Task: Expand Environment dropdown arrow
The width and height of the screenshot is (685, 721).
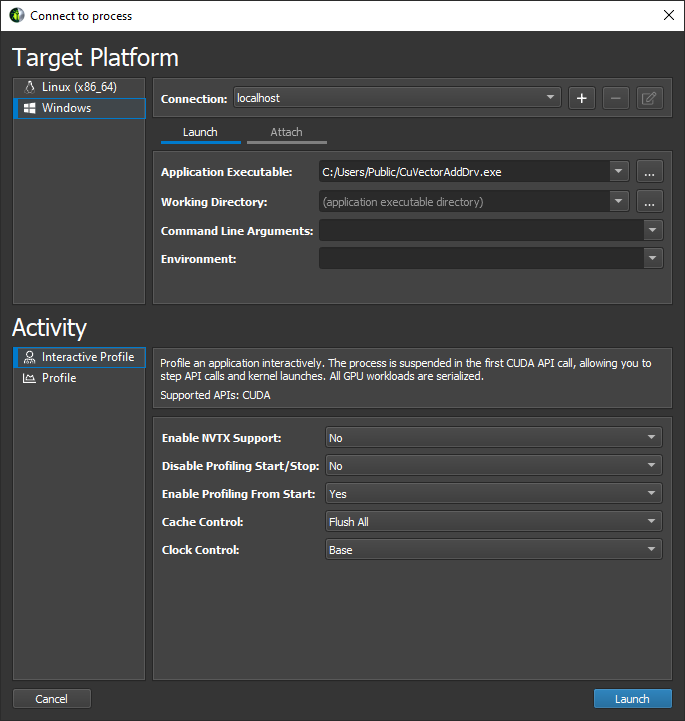Action: 652,258
